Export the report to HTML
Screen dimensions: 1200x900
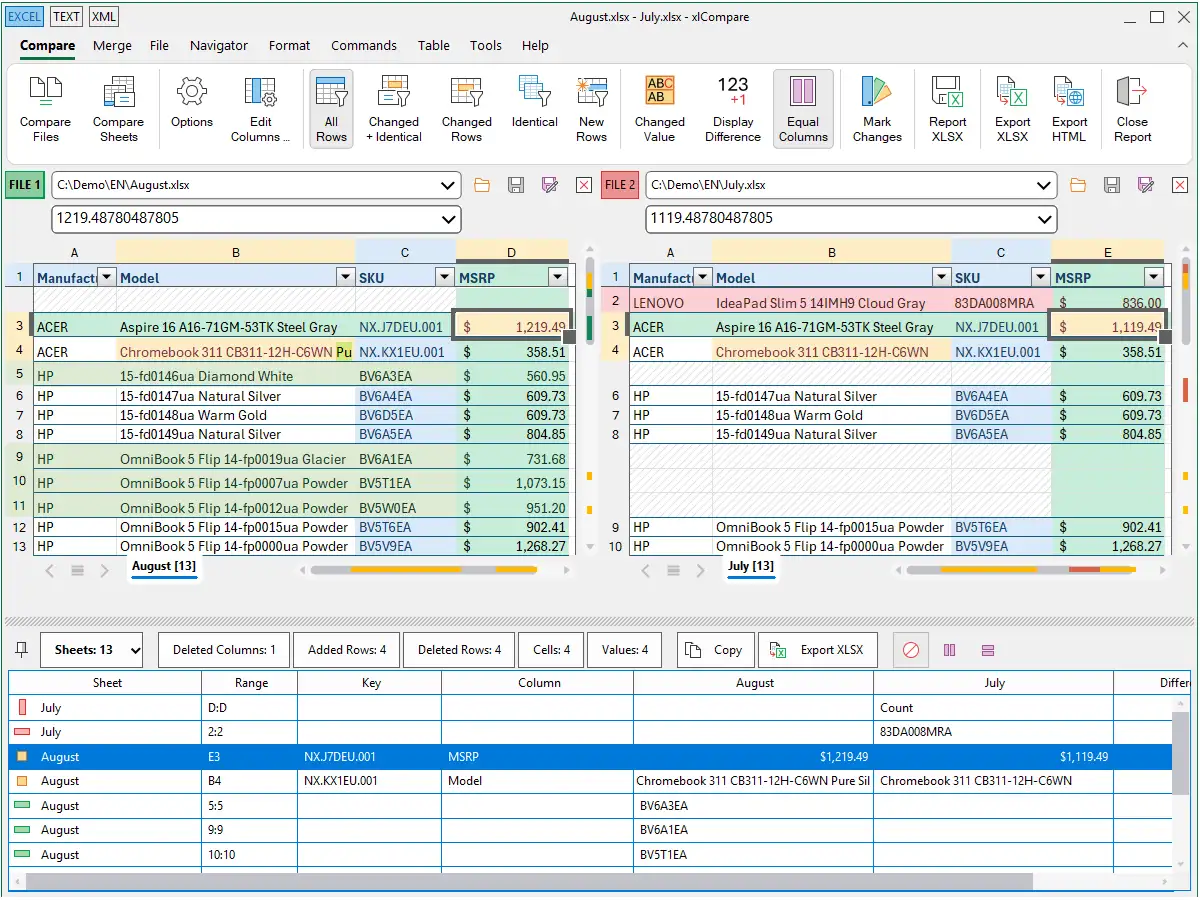(1069, 109)
